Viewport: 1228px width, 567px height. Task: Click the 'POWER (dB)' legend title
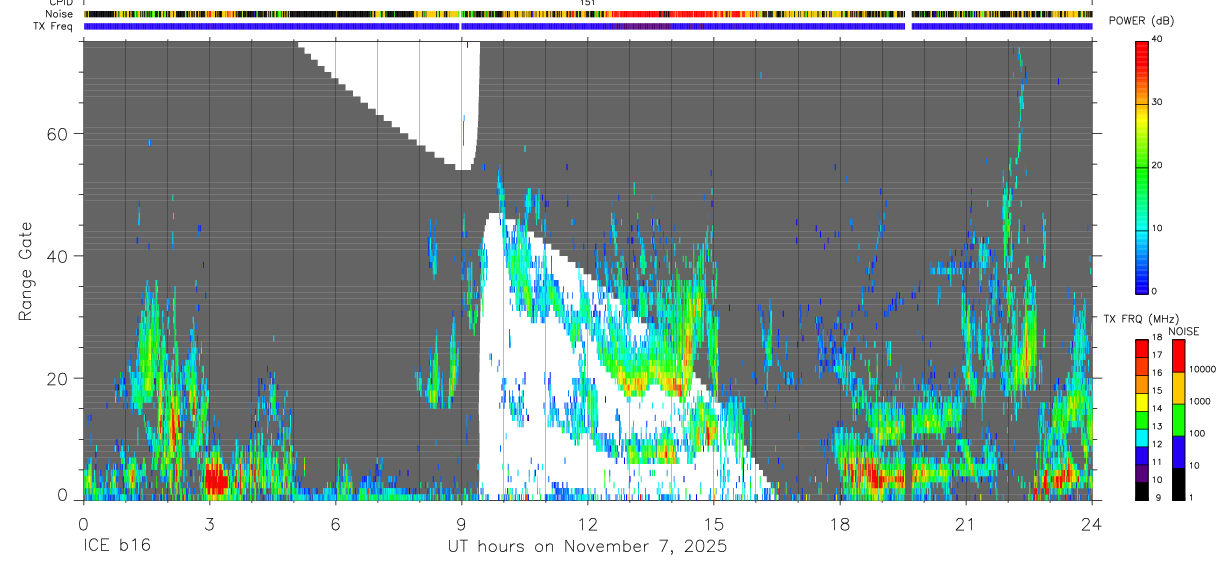pyautogui.click(x=1142, y=21)
